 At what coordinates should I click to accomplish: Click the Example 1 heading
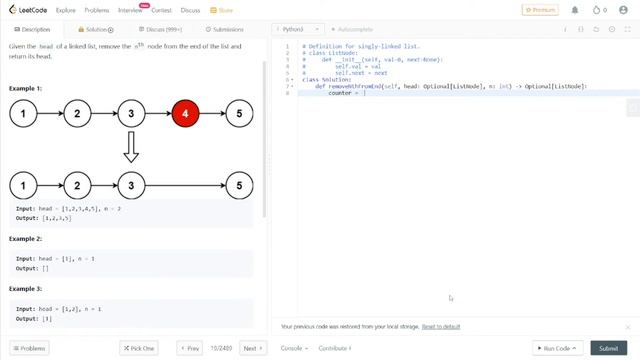(x=25, y=89)
